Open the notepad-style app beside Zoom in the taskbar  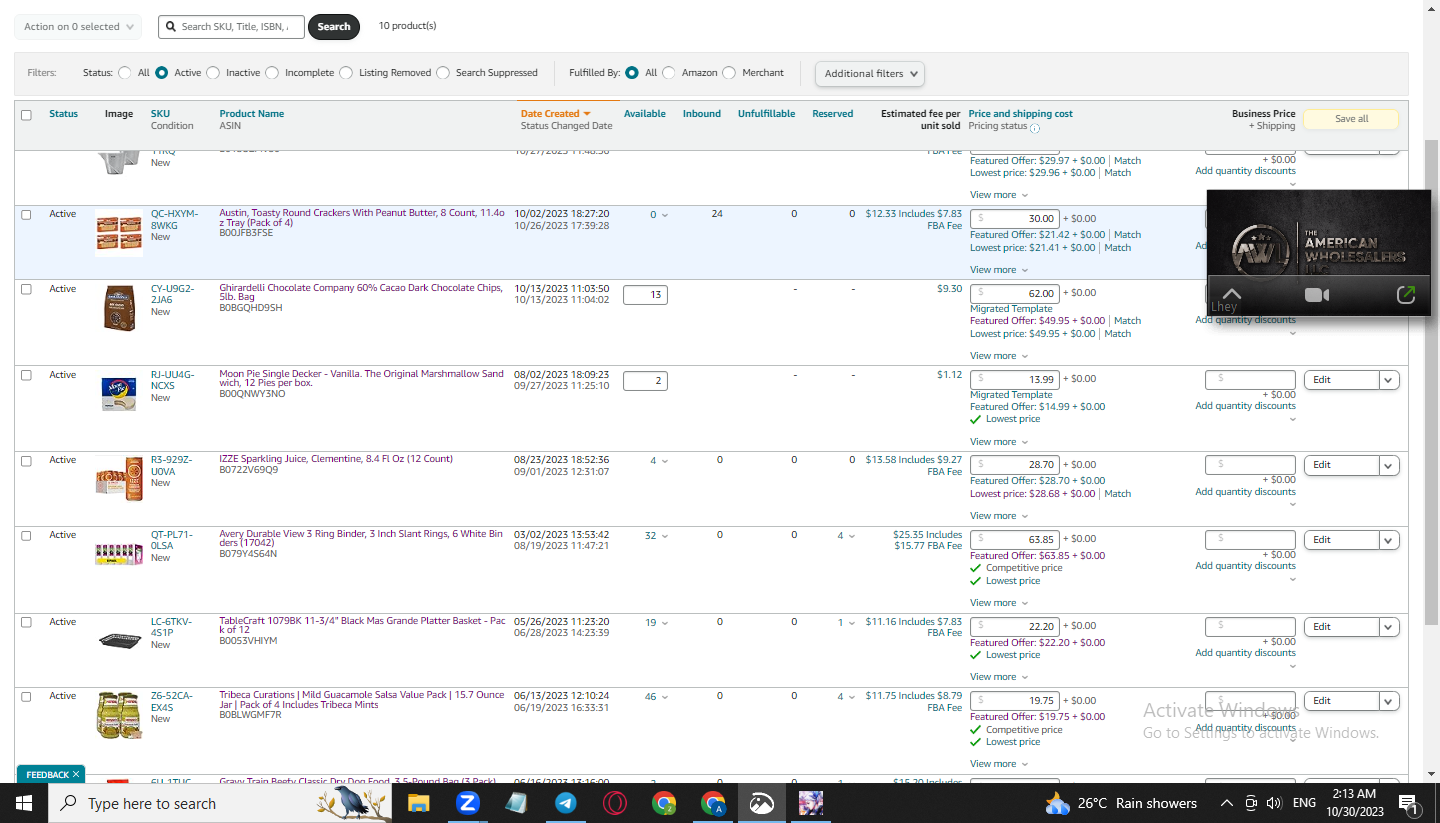click(516, 803)
